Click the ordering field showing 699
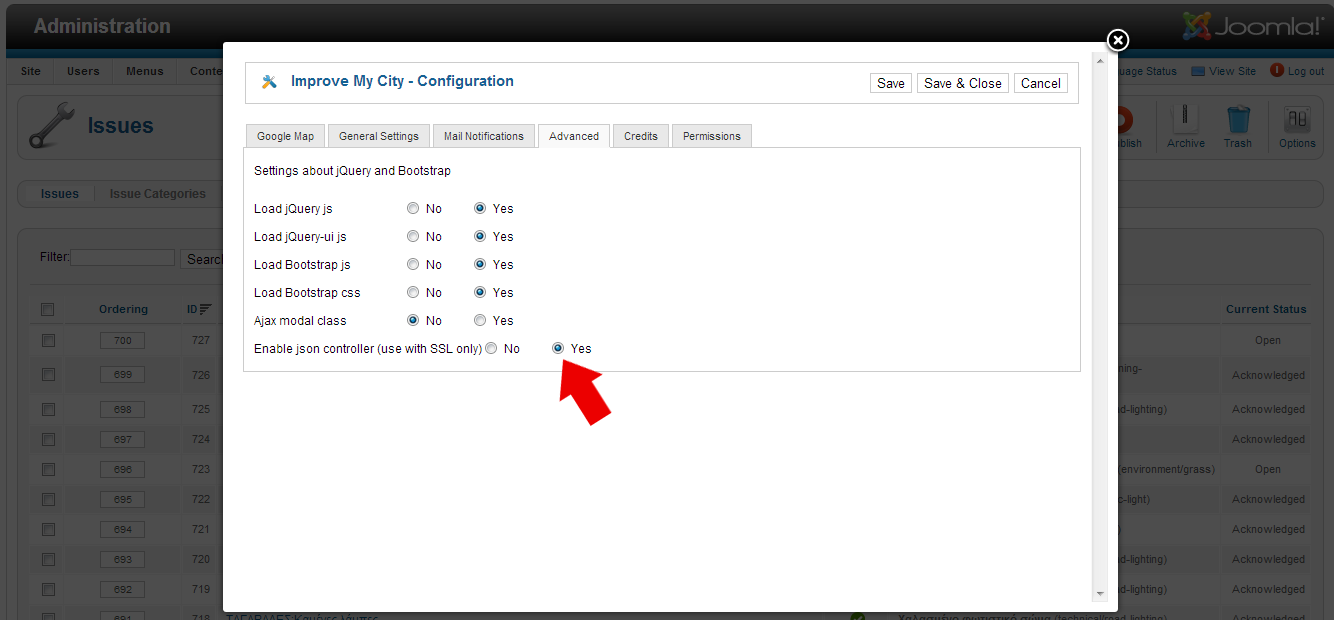 [123, 375]
